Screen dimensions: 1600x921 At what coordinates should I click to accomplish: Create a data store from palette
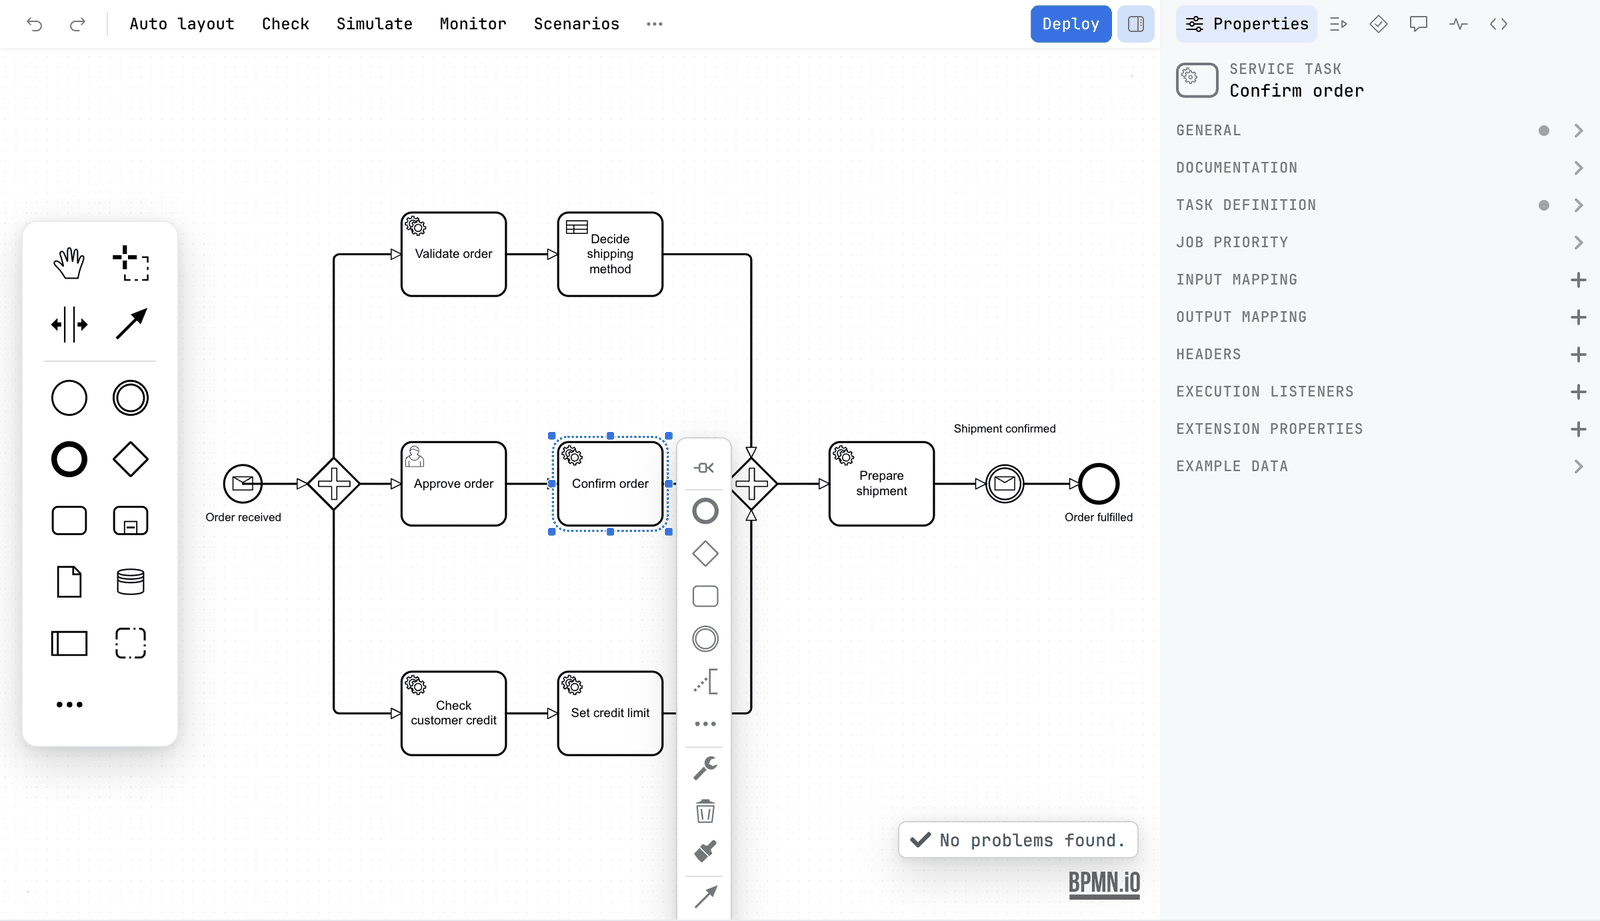[131, 582]
